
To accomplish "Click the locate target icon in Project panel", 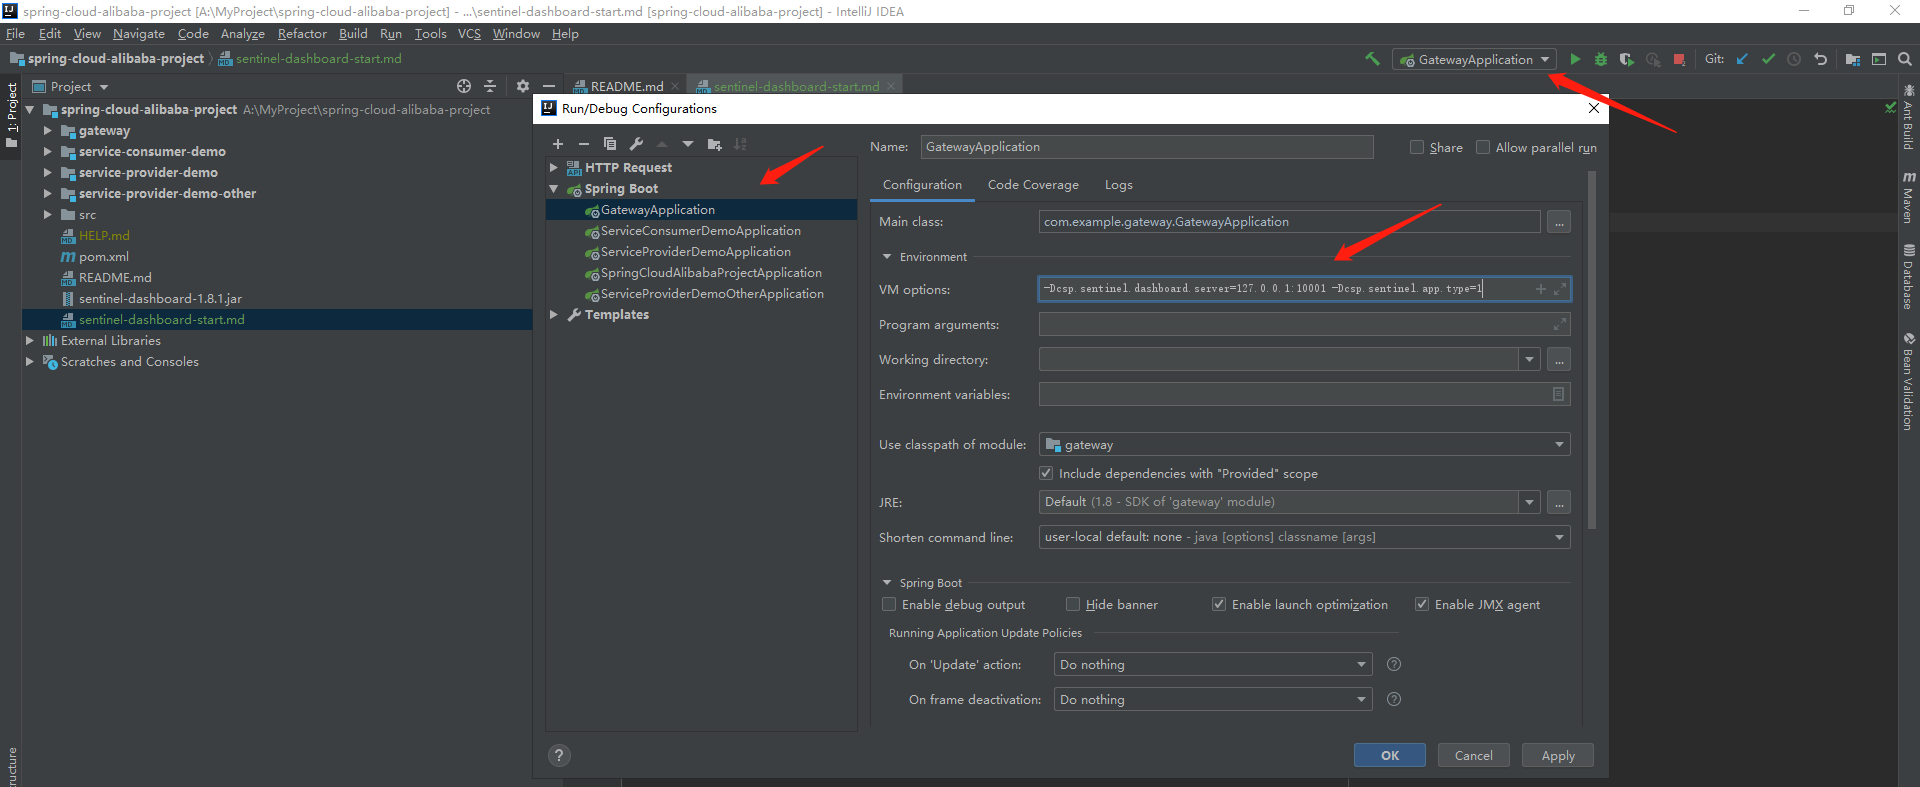I will (464, 86).
